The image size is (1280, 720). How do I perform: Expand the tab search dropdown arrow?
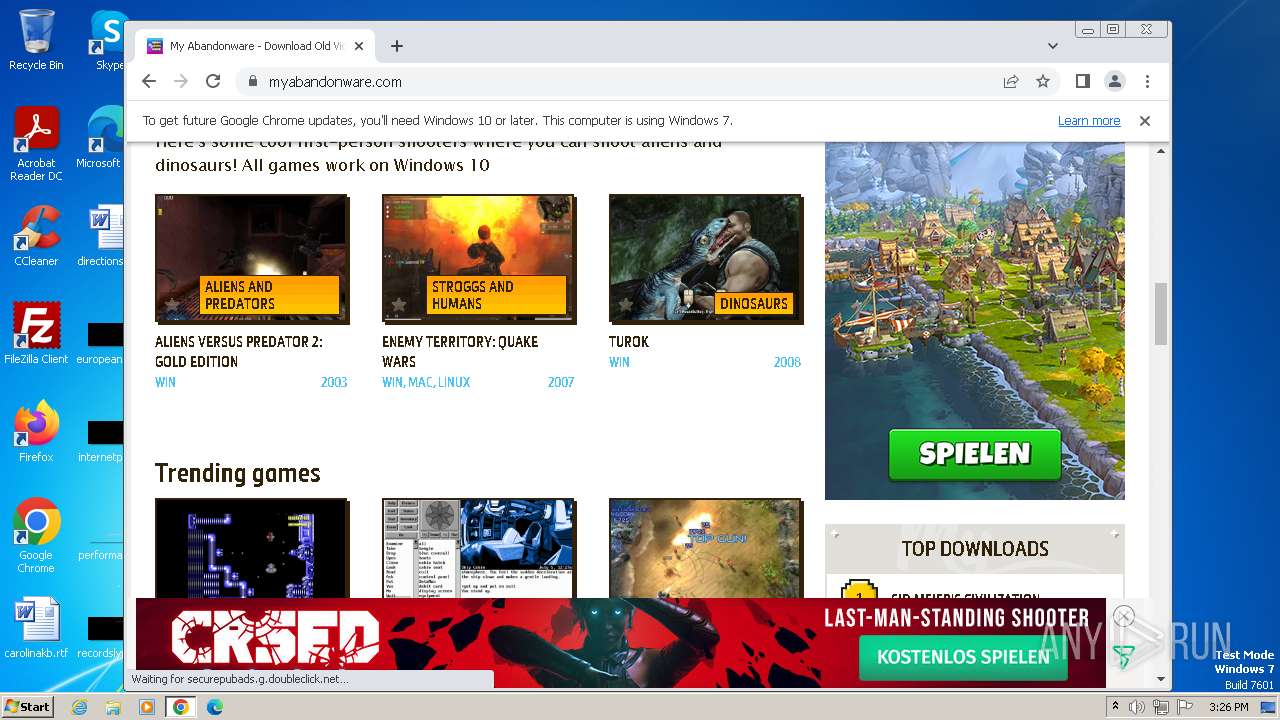tap(1052, 46)
